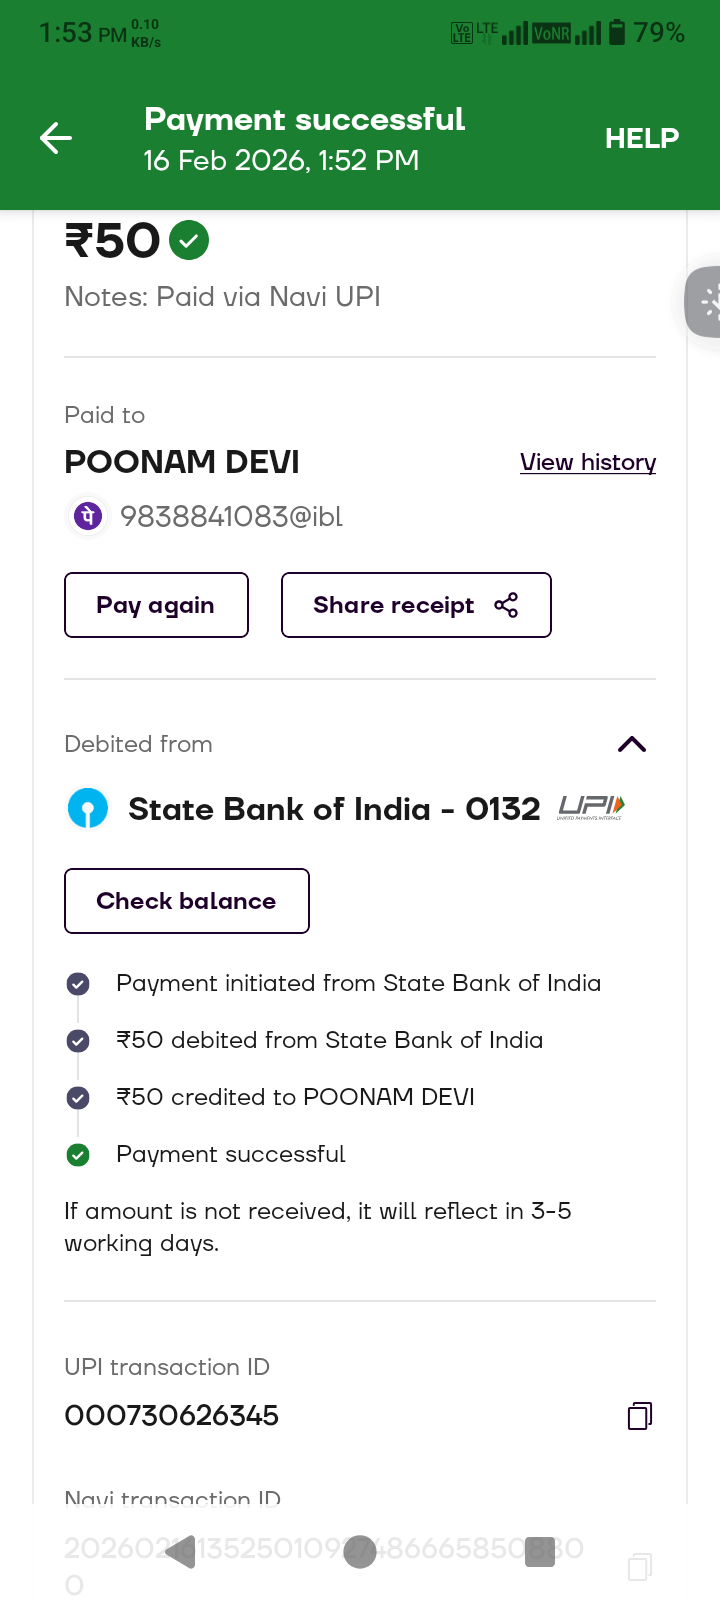720x1600 pixels.
Task: Tap the floating assistant button at right edge
Action: coord(706,301)
